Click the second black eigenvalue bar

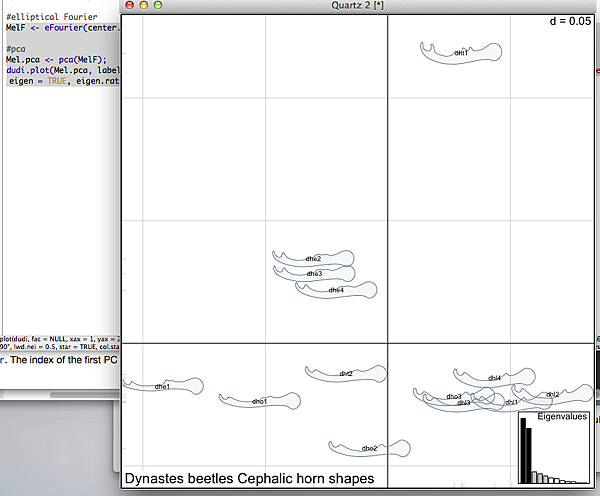click(x=529, y=455)
